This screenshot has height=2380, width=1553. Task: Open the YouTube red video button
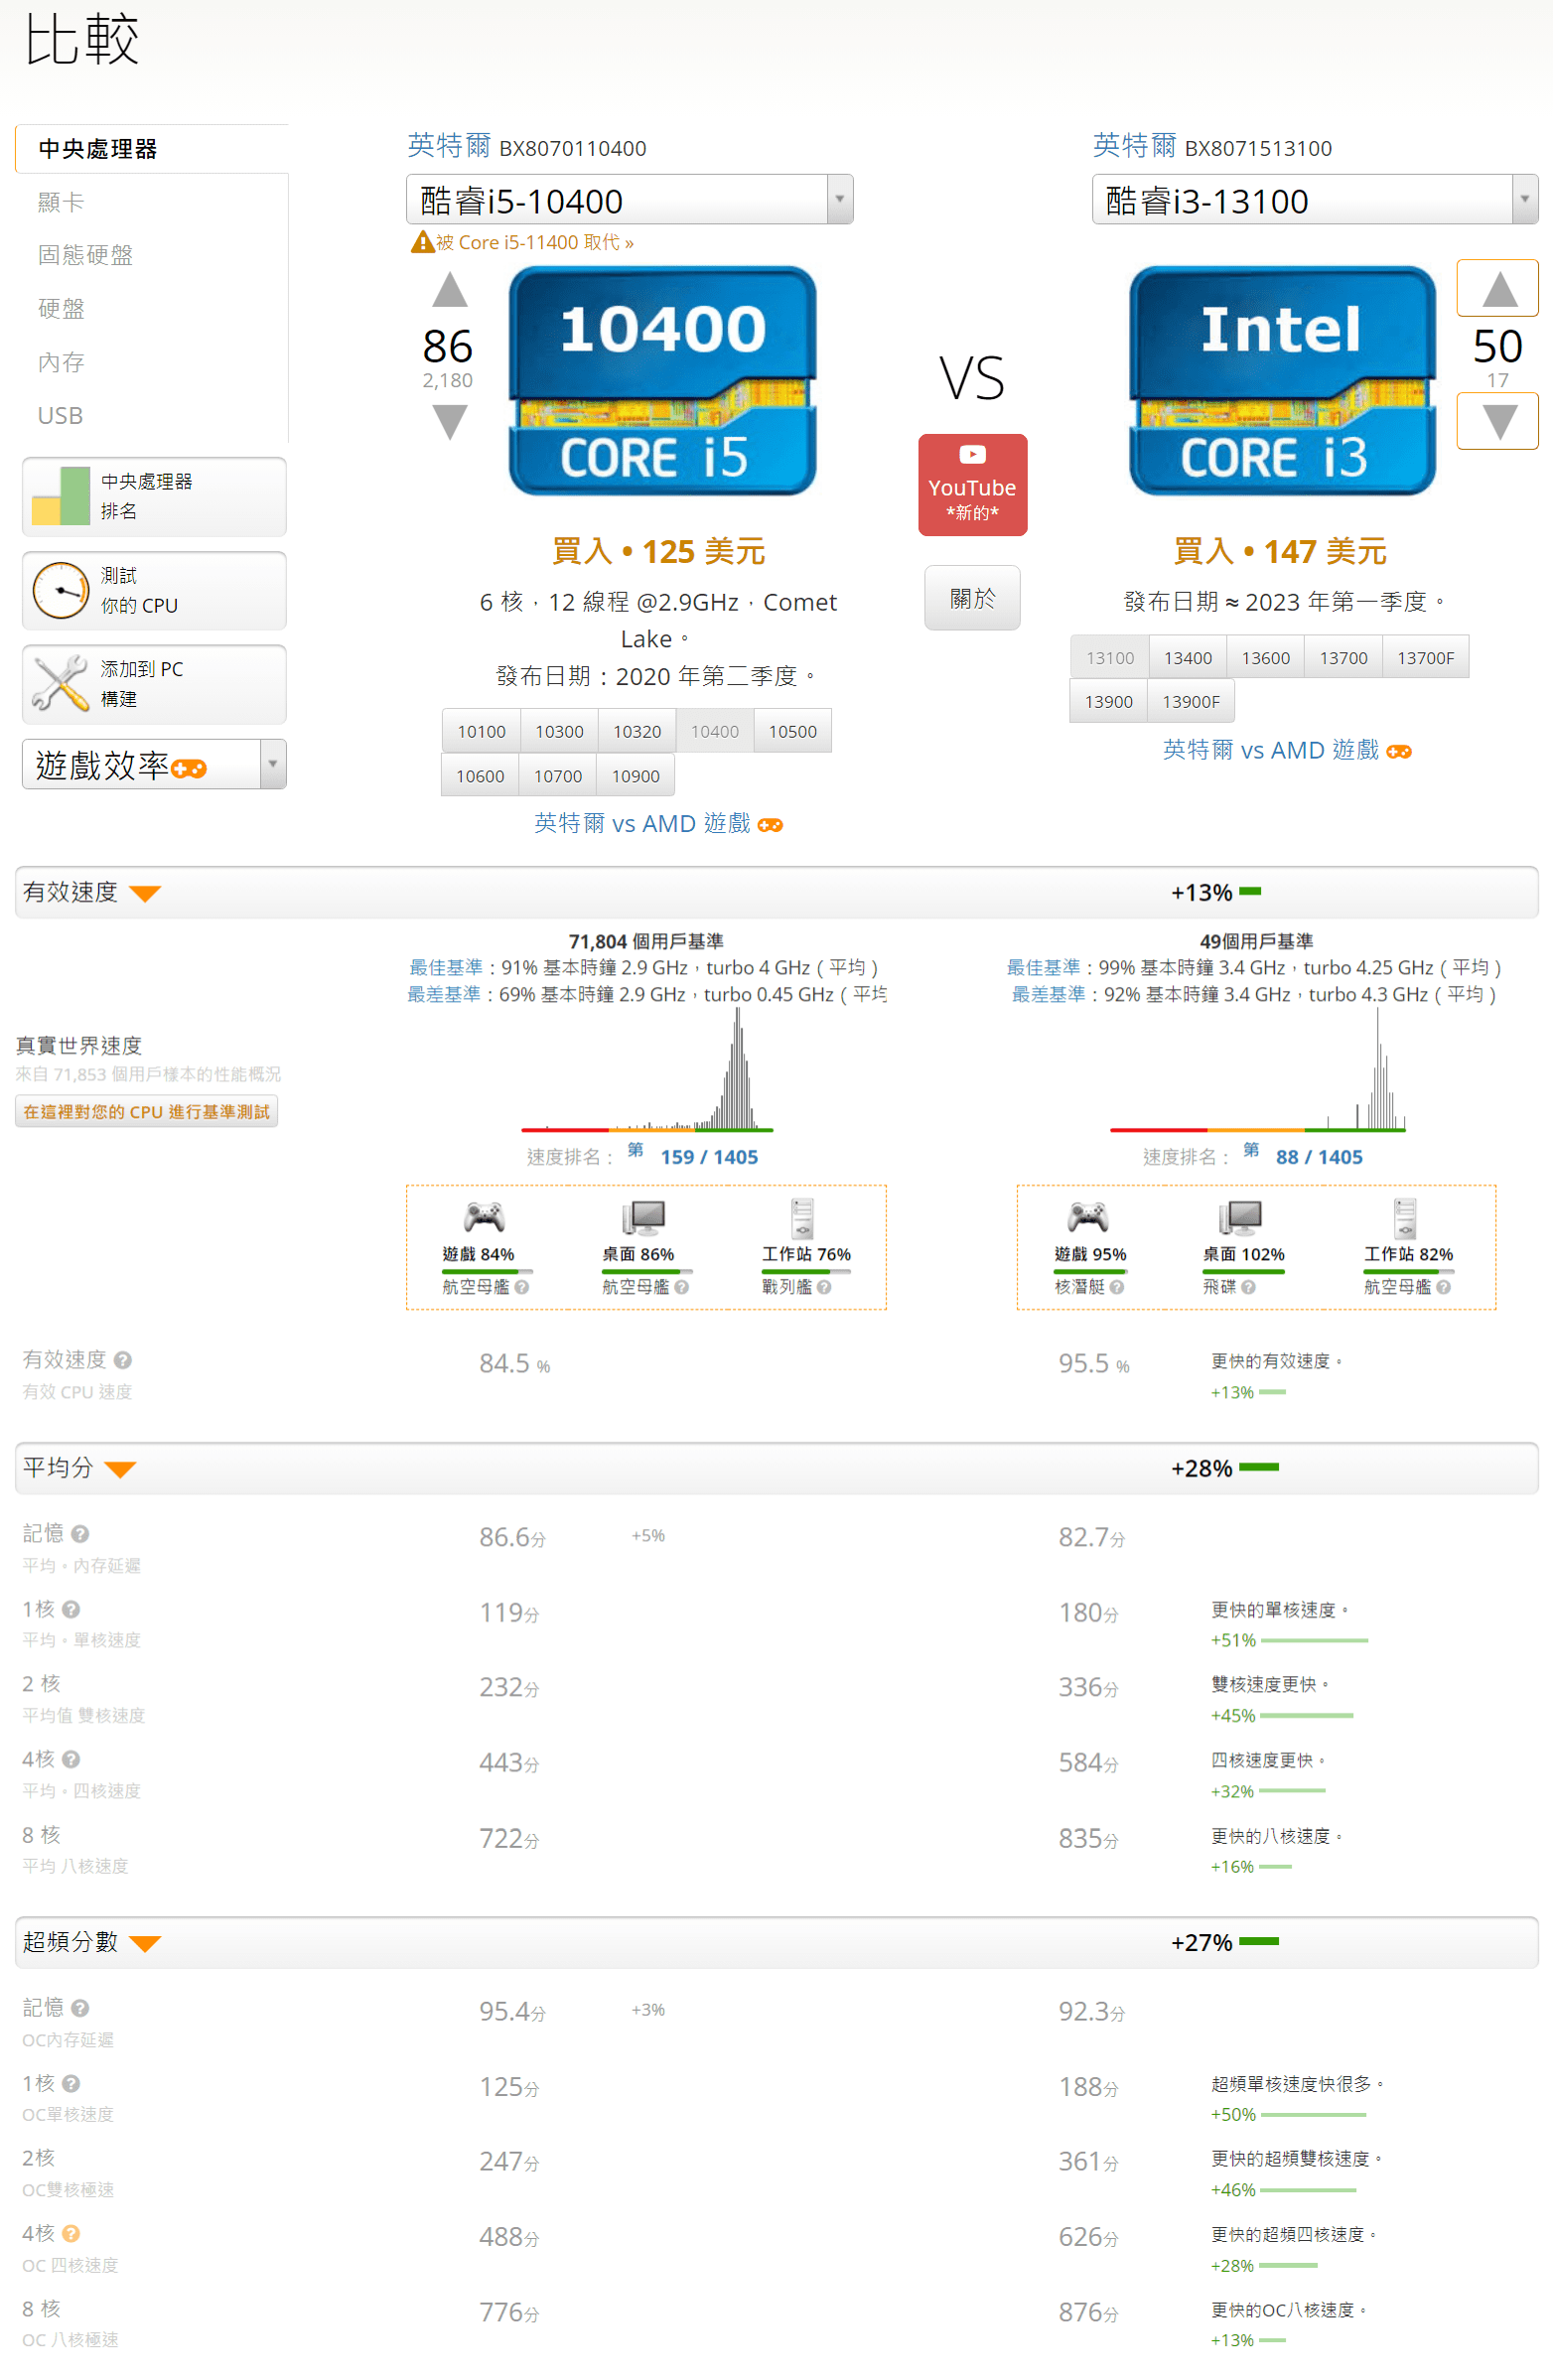[x=972, y=484]
